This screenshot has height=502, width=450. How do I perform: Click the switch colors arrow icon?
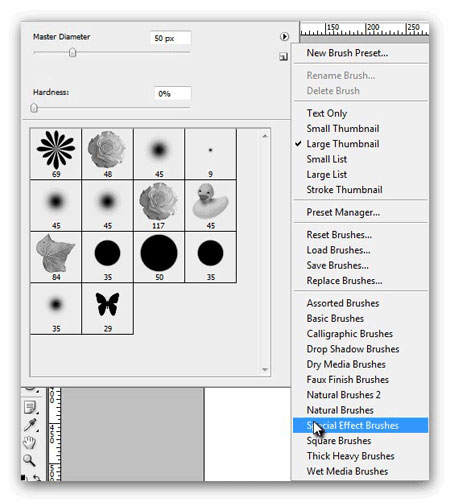tap(37, 478)
